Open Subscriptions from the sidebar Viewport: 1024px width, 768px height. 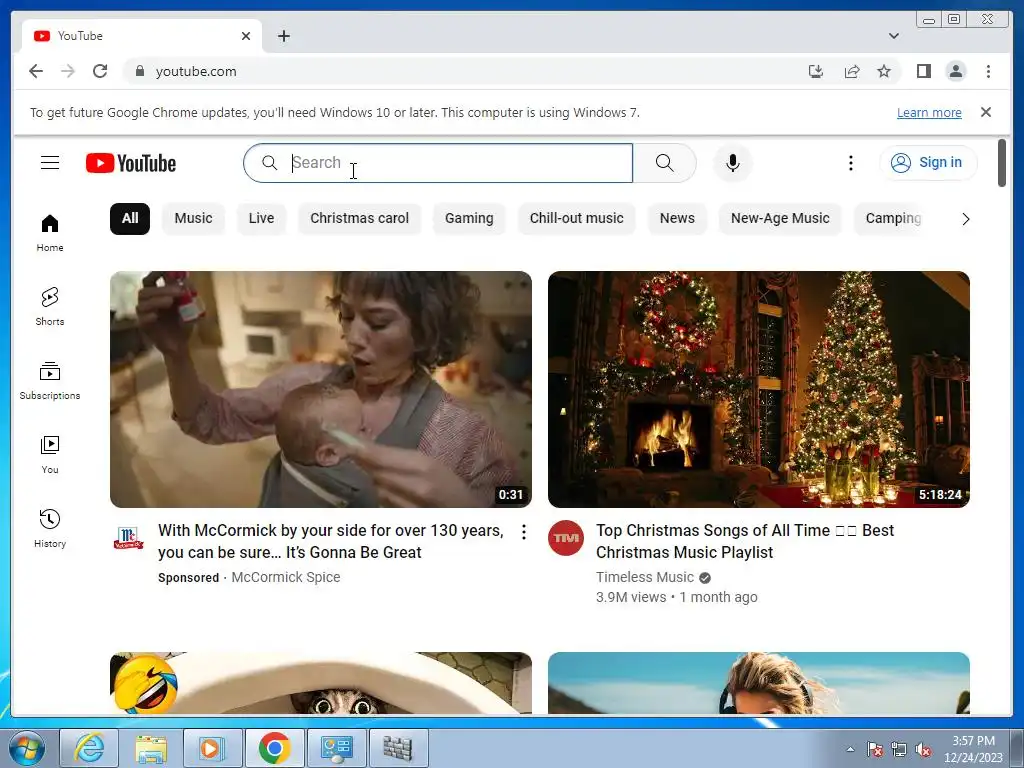[50, 381]
